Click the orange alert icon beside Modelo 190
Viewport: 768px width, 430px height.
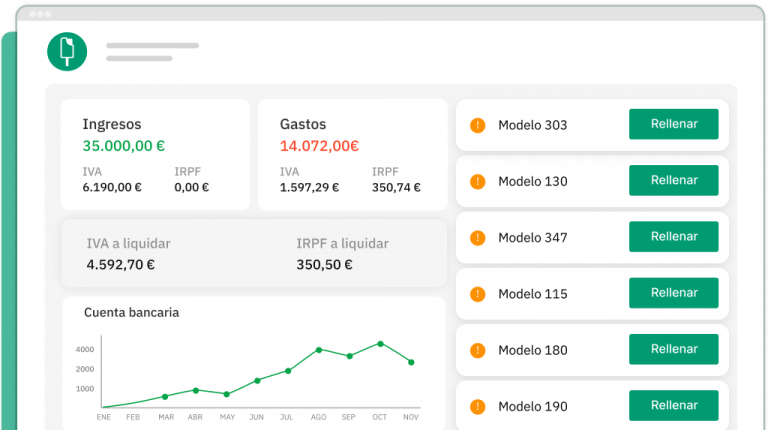(x=477, y=406)
